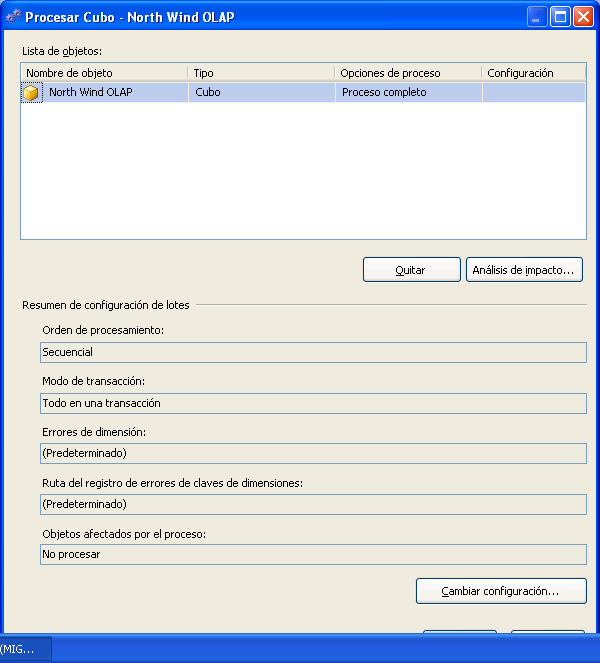The width and height of the screenshot is (600, 663).
Task: Click the Cubo type cell
Action: tap(262, 92)
